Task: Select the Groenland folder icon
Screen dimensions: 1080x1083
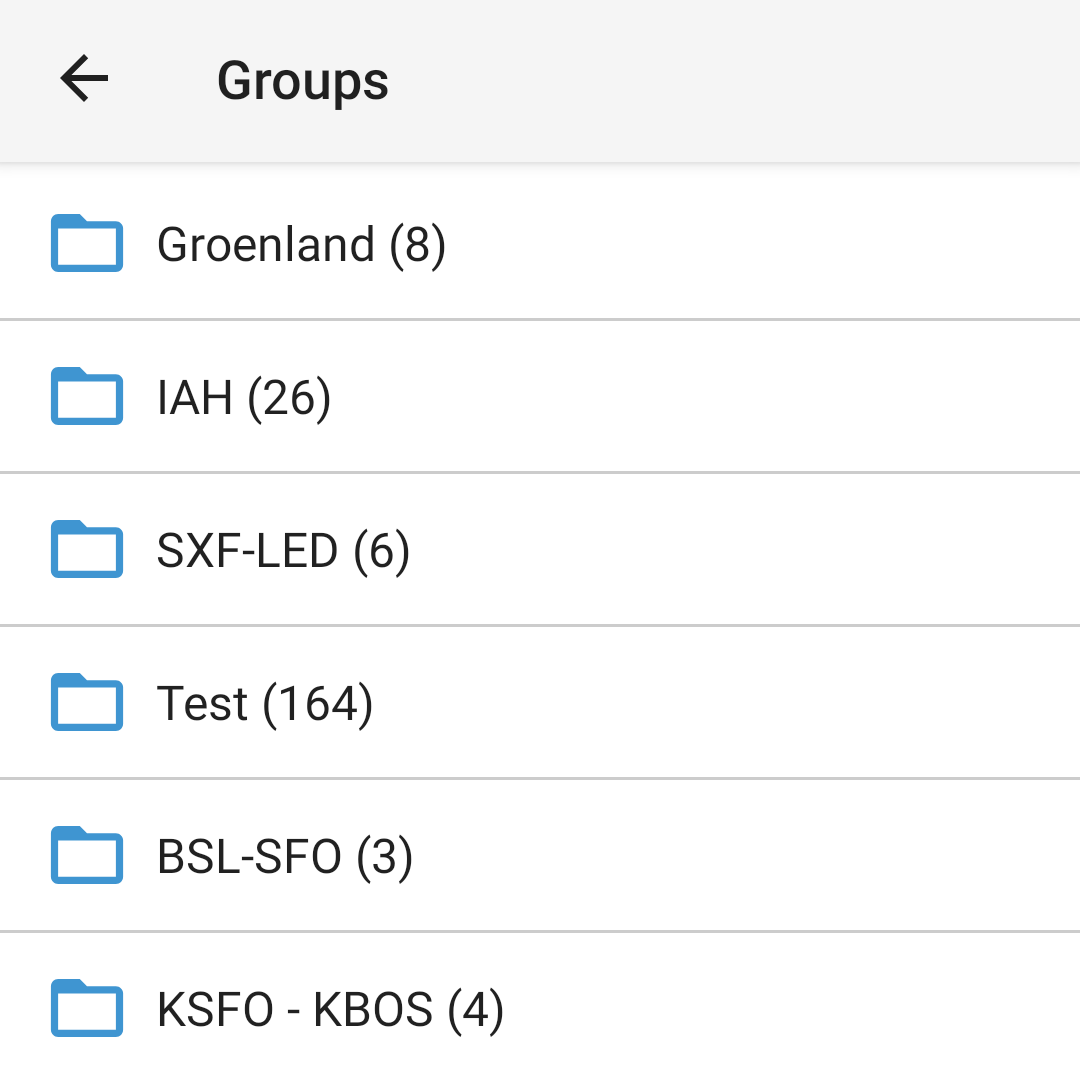Action: tap(87, 243)
